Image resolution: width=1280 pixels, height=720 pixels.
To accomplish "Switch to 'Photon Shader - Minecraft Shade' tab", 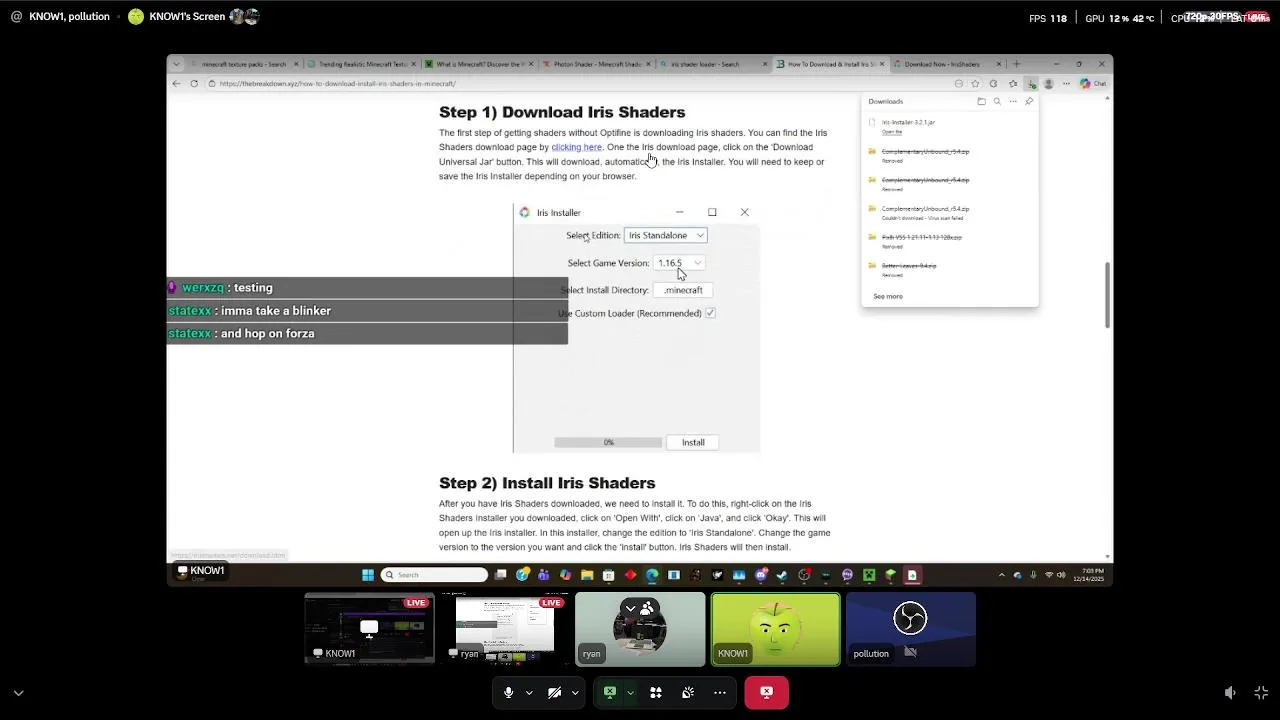I will coord(597,64).
